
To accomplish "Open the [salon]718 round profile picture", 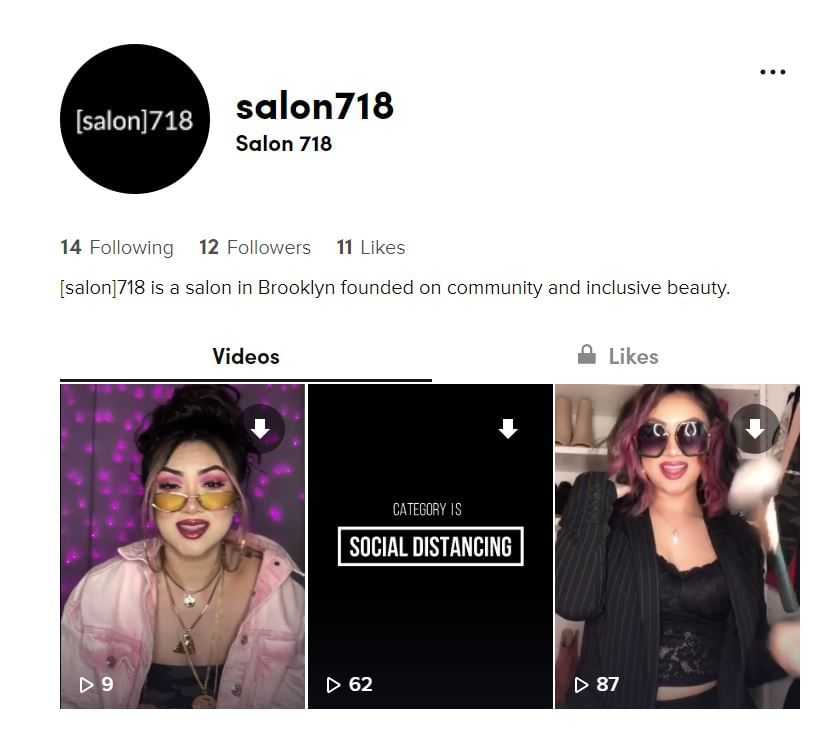I will pos(135,119).
